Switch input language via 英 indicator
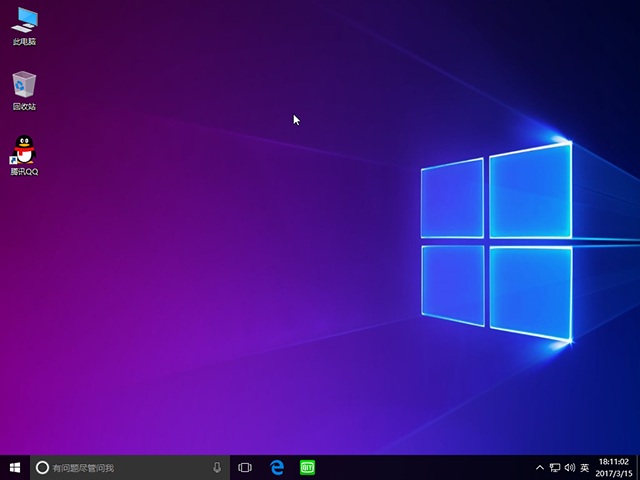Image resolution: width=640 pixels, height=480 pixels. 584,467
